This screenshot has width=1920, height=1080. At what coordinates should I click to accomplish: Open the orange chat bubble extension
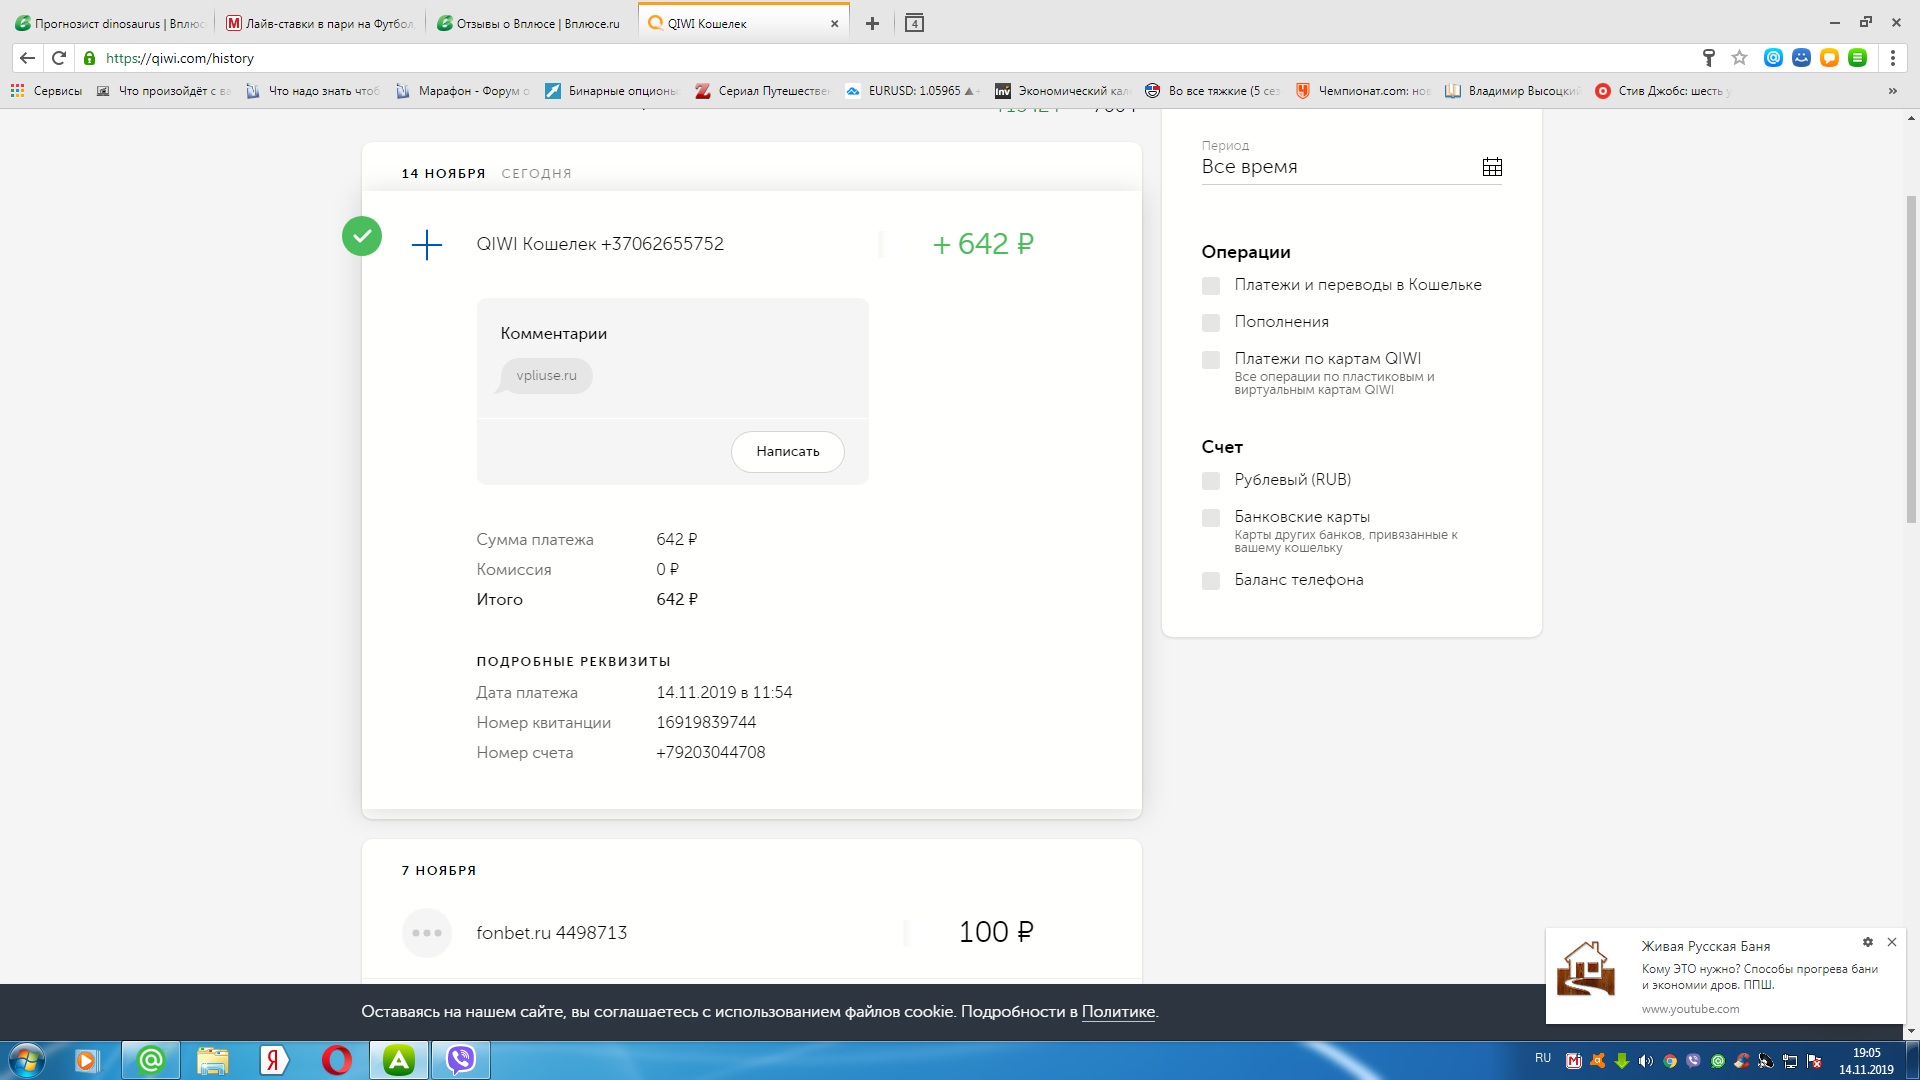1829,58
